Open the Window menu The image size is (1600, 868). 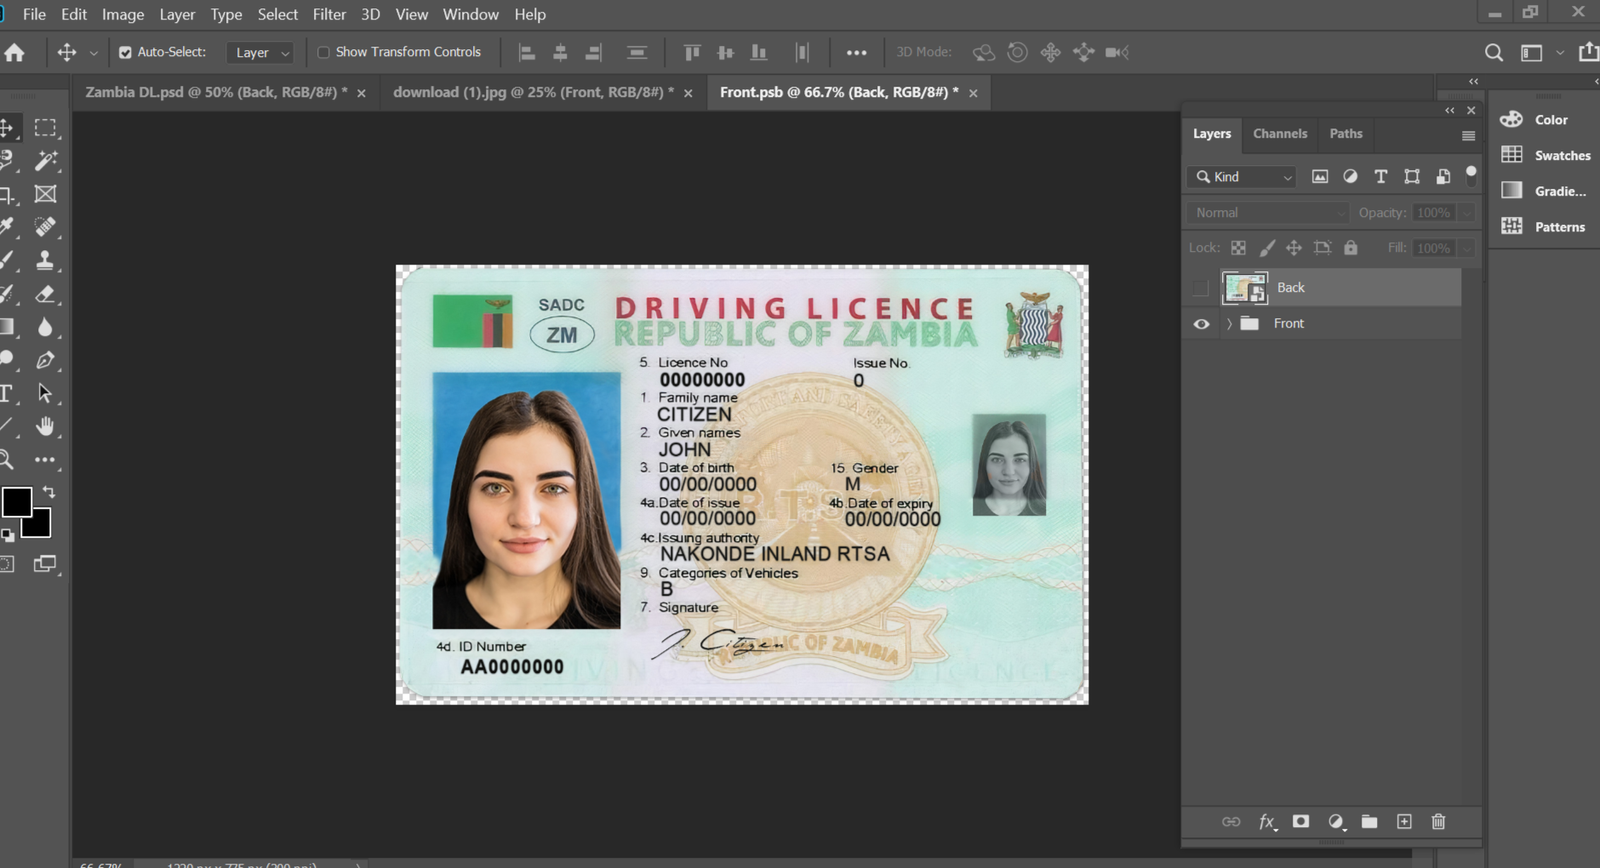point(470,14)
